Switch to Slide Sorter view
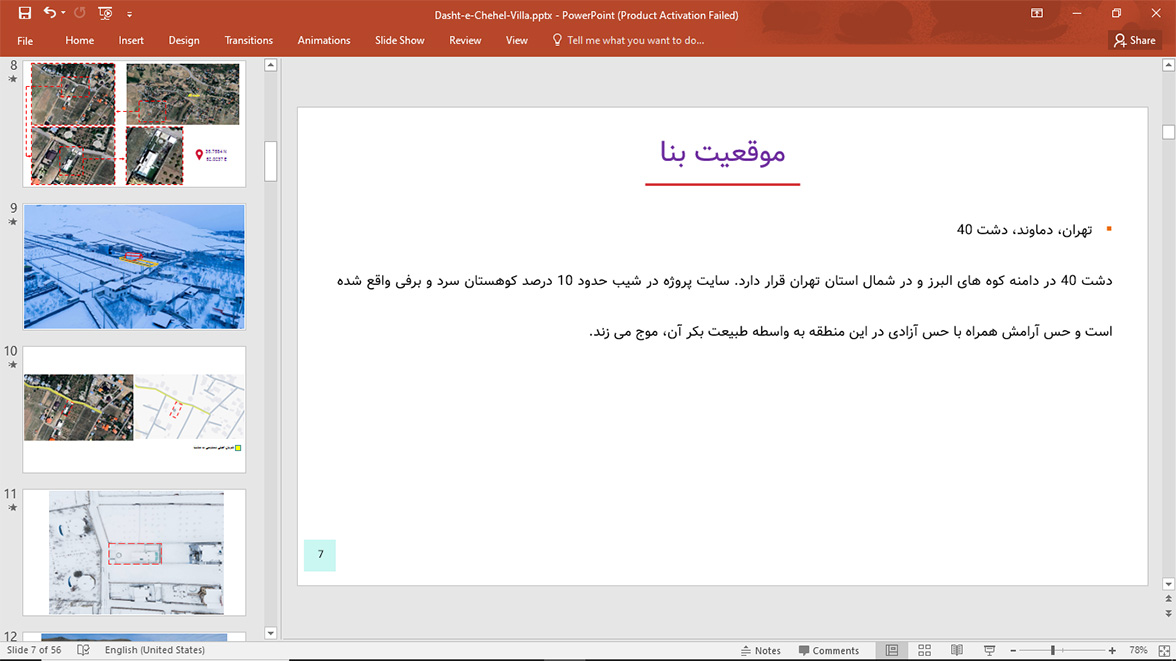This screenshot has width=1176, height=661. pos(924,650)
